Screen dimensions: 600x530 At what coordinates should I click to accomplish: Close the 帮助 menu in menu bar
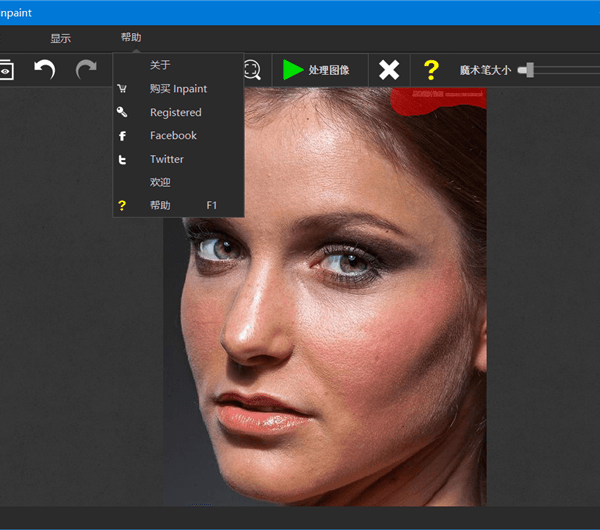(131, 38)
